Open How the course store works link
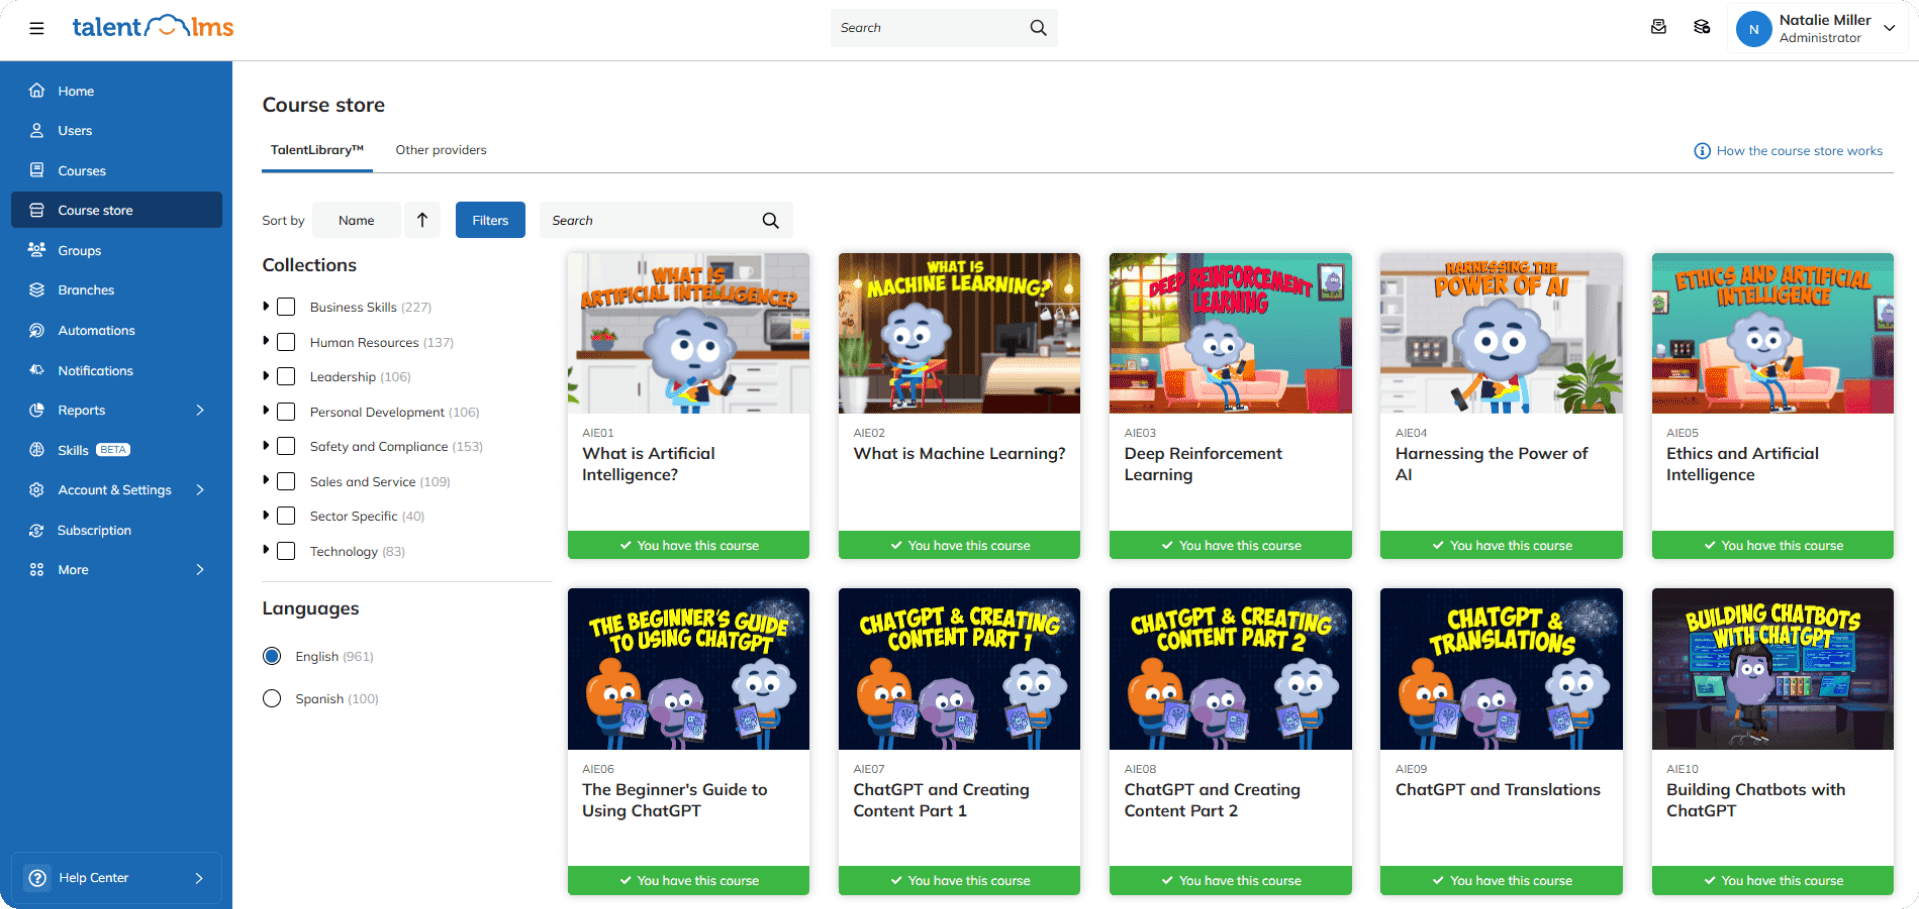Image resolution: width=1919 pixels, height=909 pixels. 1798,151
